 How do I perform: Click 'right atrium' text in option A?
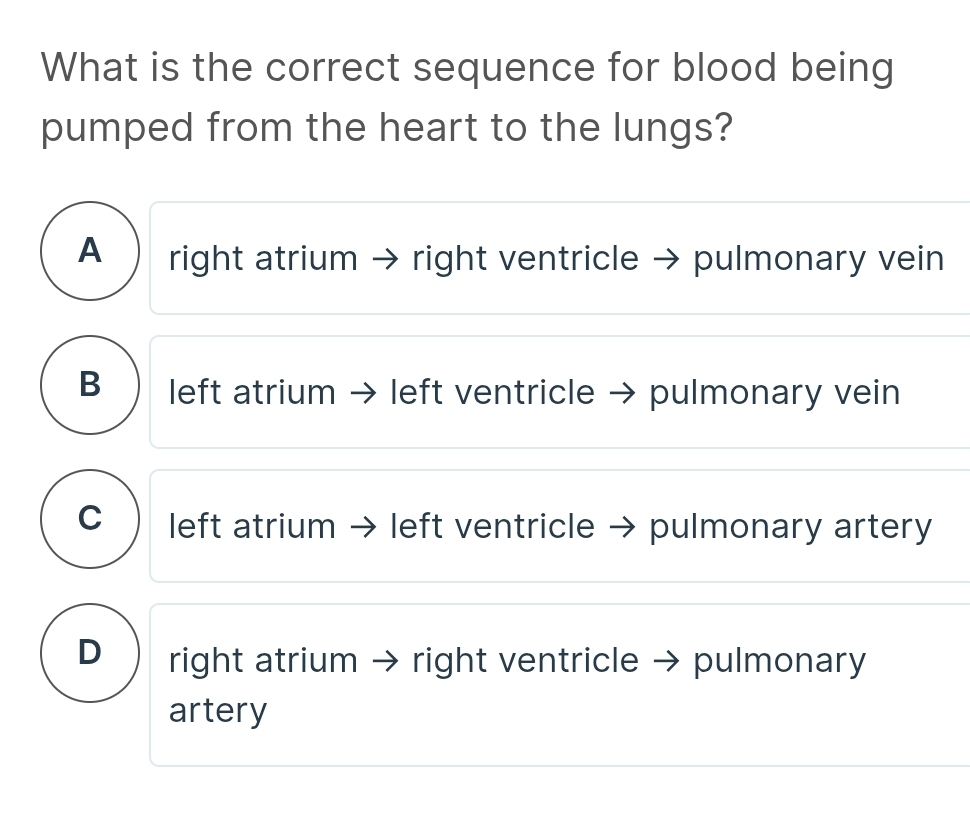263,259
